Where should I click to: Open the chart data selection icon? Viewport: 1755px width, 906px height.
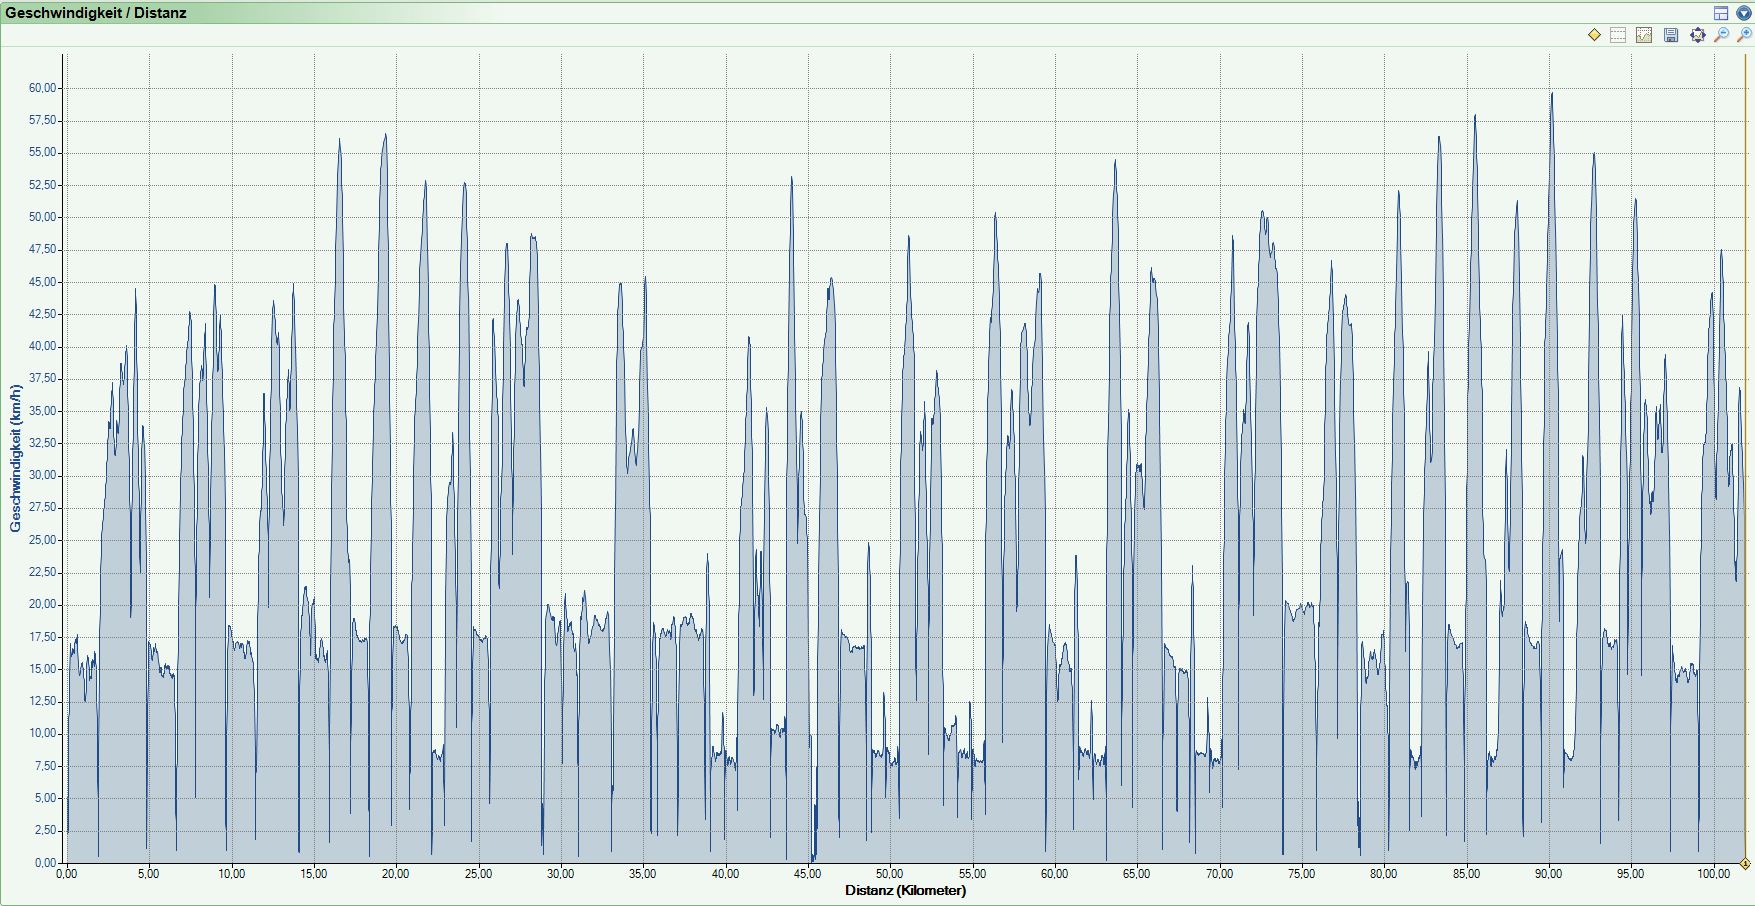tap(1644, 35)
